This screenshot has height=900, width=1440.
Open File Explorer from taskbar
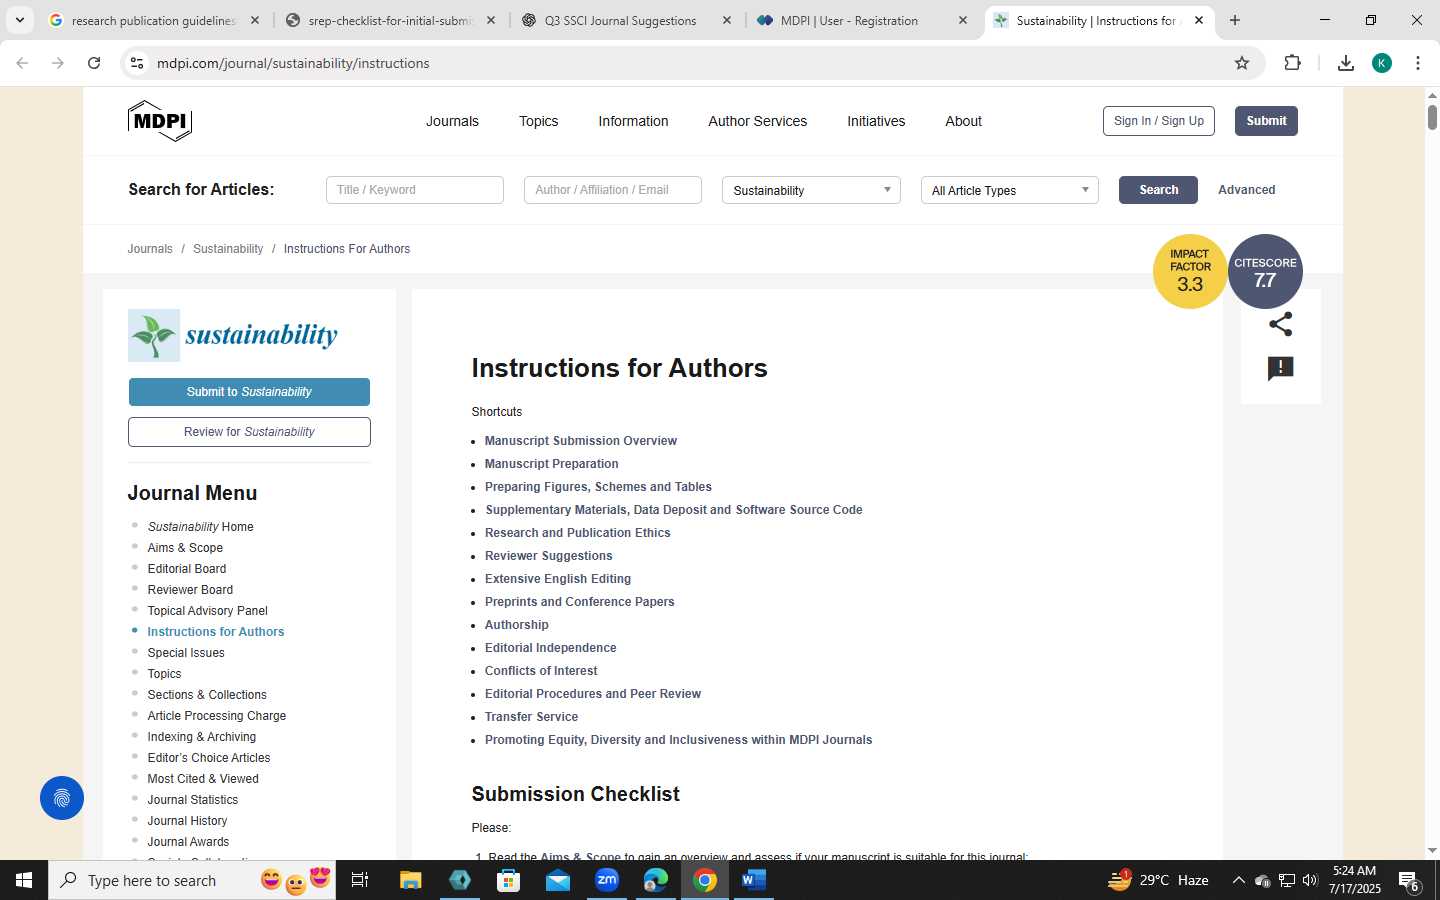click(x=411, y=880)
